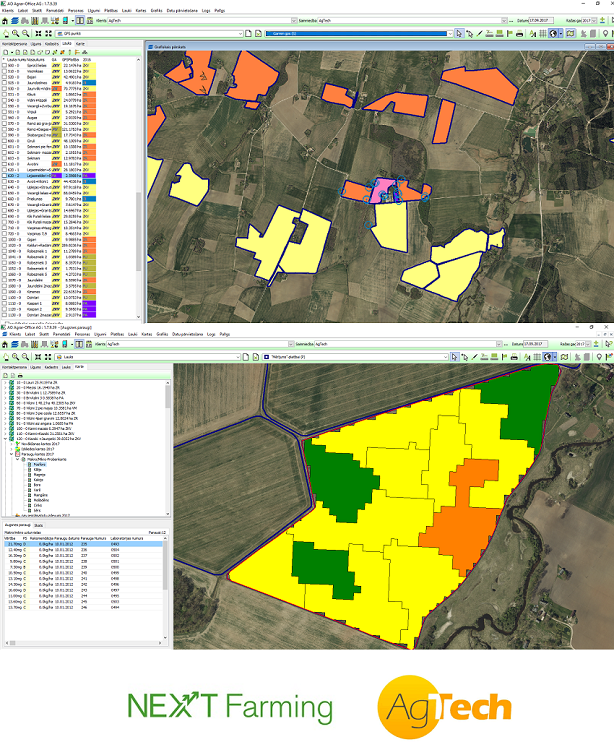Expand the 10 - 0 Lauri tree node
Image resolution: width=614 pixels, height=750 pixels.
coord(6,383)
